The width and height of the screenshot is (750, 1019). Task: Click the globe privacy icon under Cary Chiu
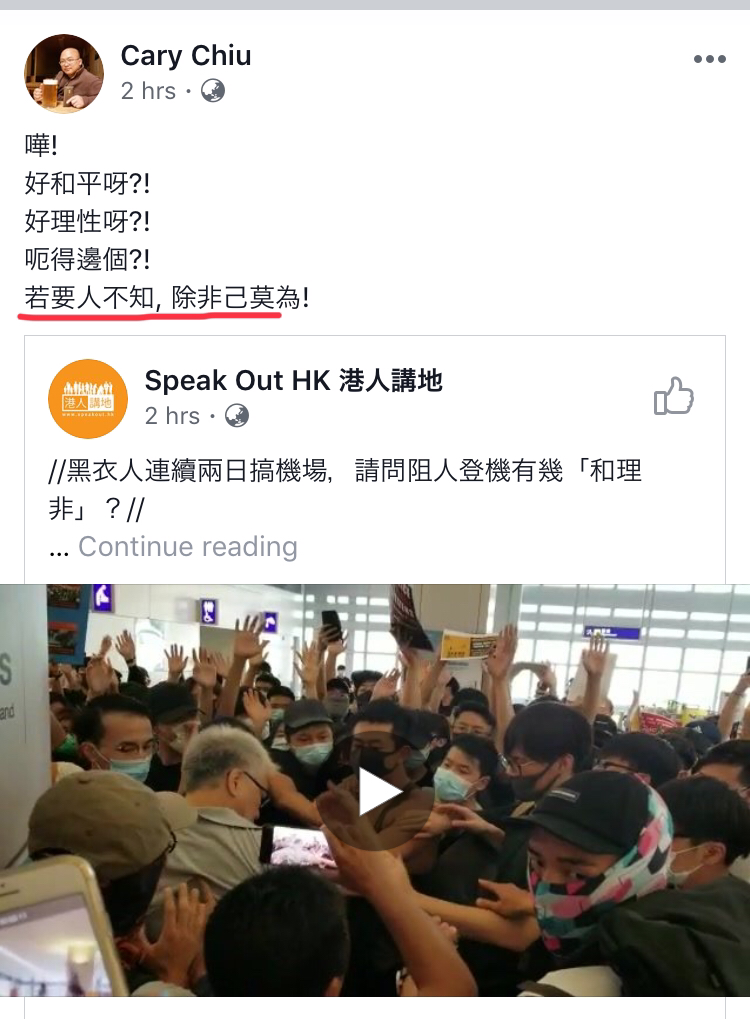(213, 90)
